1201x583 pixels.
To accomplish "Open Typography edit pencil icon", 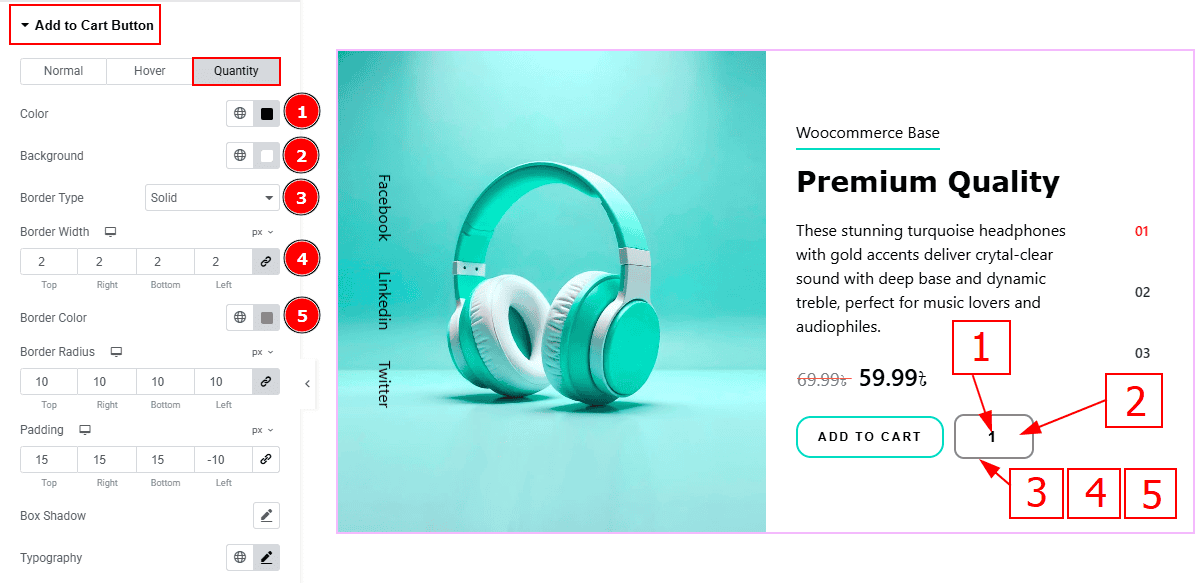I will point(266,558).
